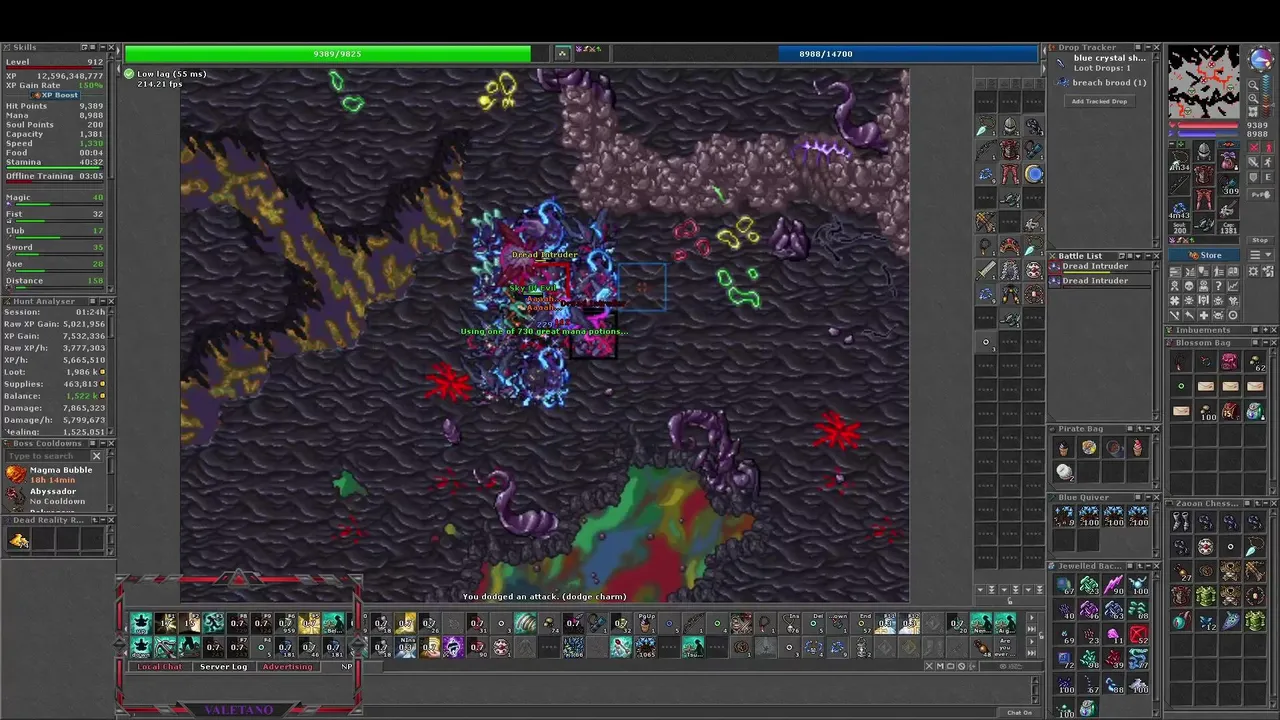This screenshot has height=720, width=1280.
Task: Click the Stop button
Action: tap(1261, 240)
